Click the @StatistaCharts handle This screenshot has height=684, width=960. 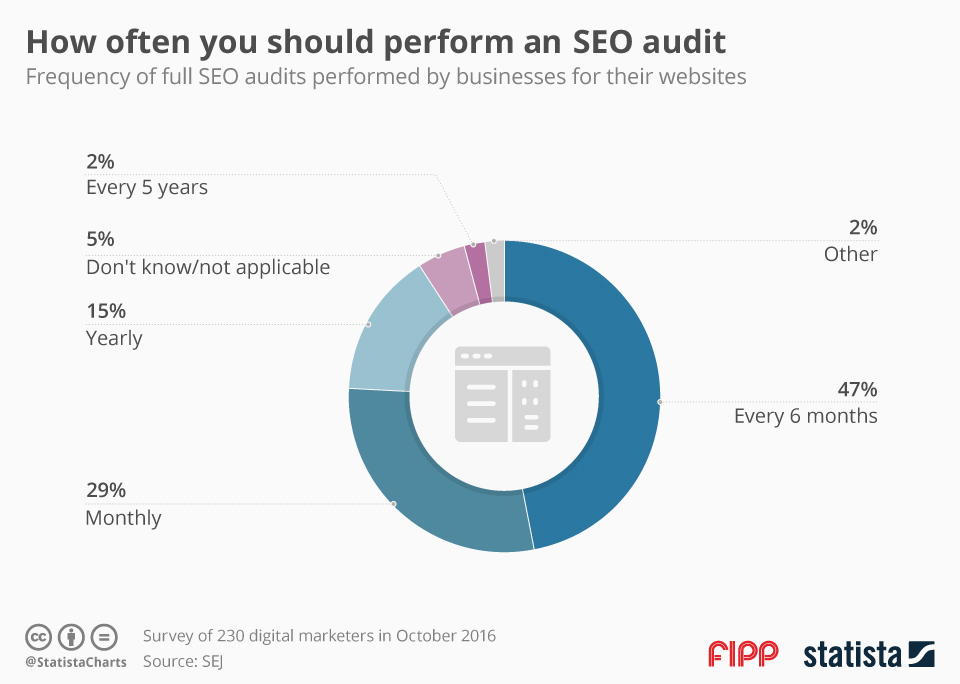point(76,662)
